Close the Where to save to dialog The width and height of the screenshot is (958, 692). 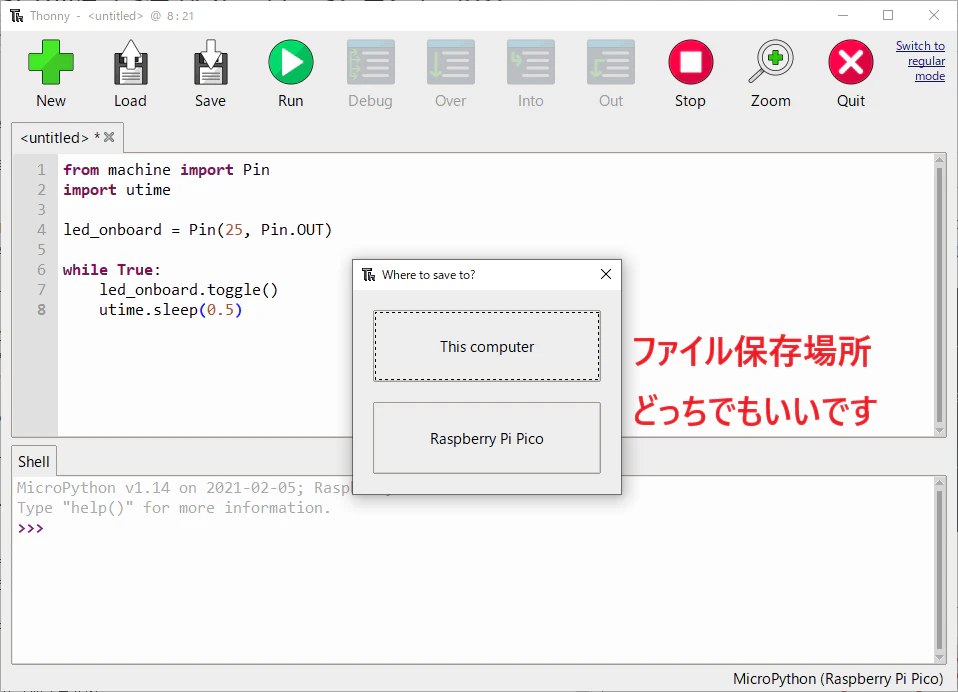point(606,274)
